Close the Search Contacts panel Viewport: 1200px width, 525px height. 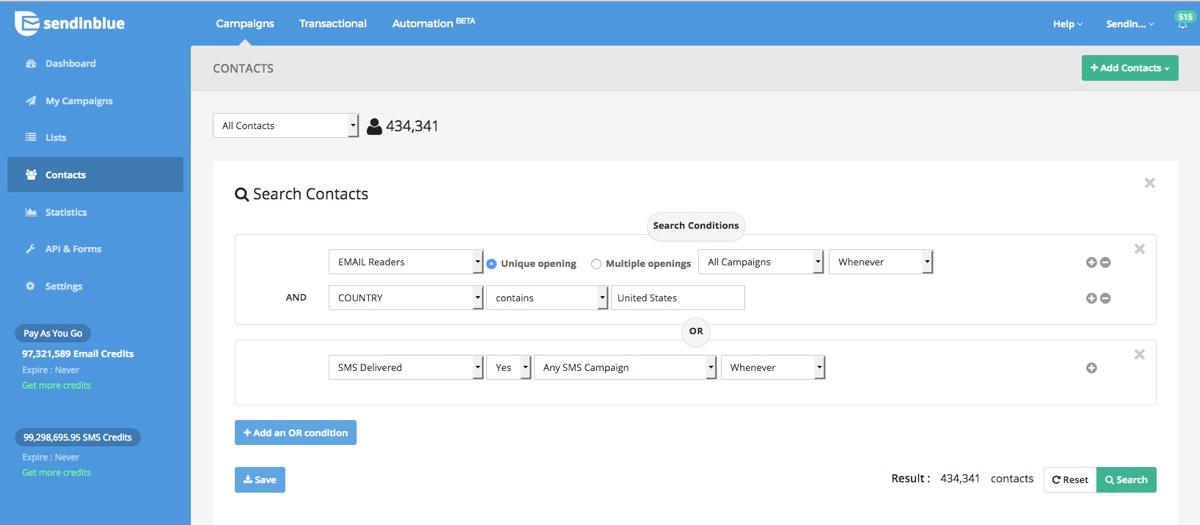click(1149, 183)
